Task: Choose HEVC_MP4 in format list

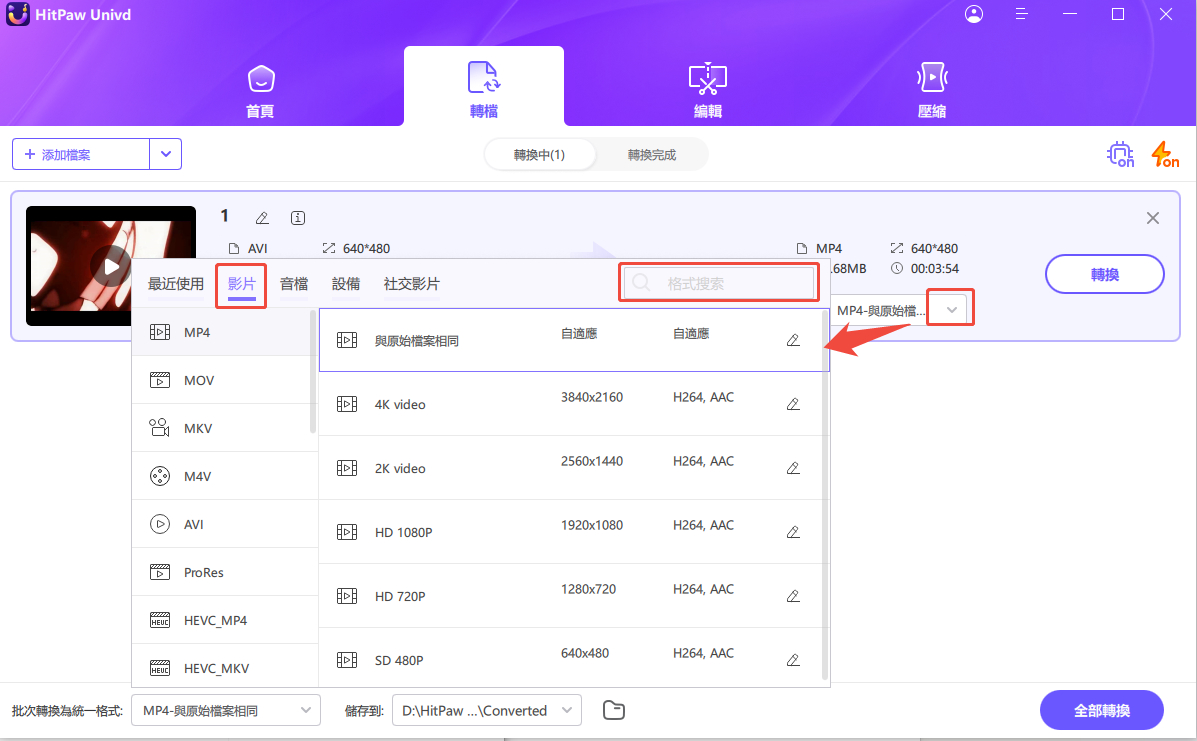Action: [x=224, y=620]
